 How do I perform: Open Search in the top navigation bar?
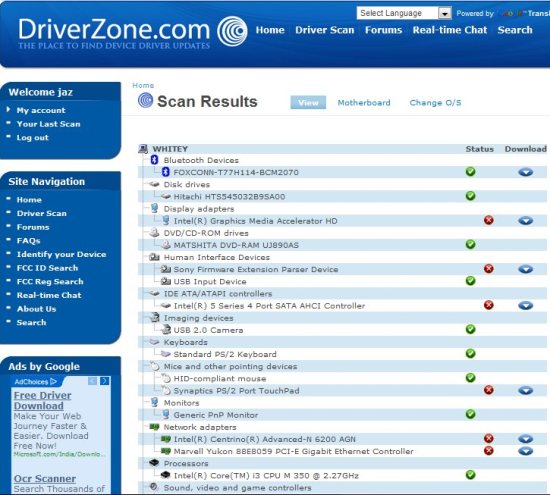point(515,30)
